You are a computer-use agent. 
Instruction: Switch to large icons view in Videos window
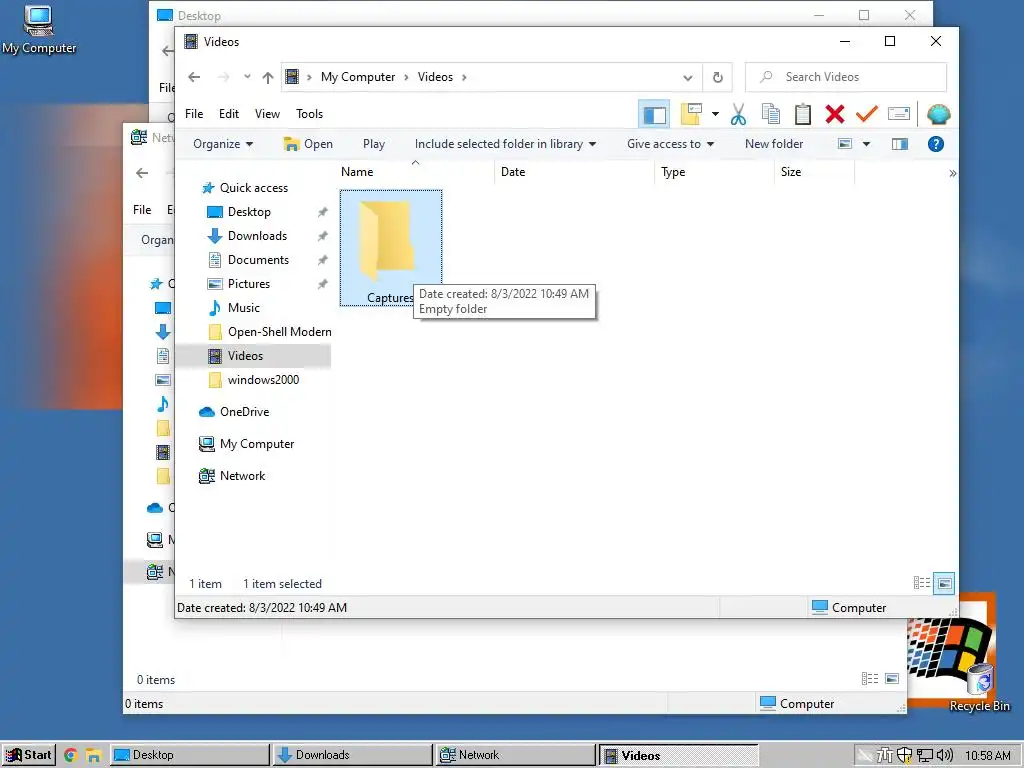(x=944, y=583)
